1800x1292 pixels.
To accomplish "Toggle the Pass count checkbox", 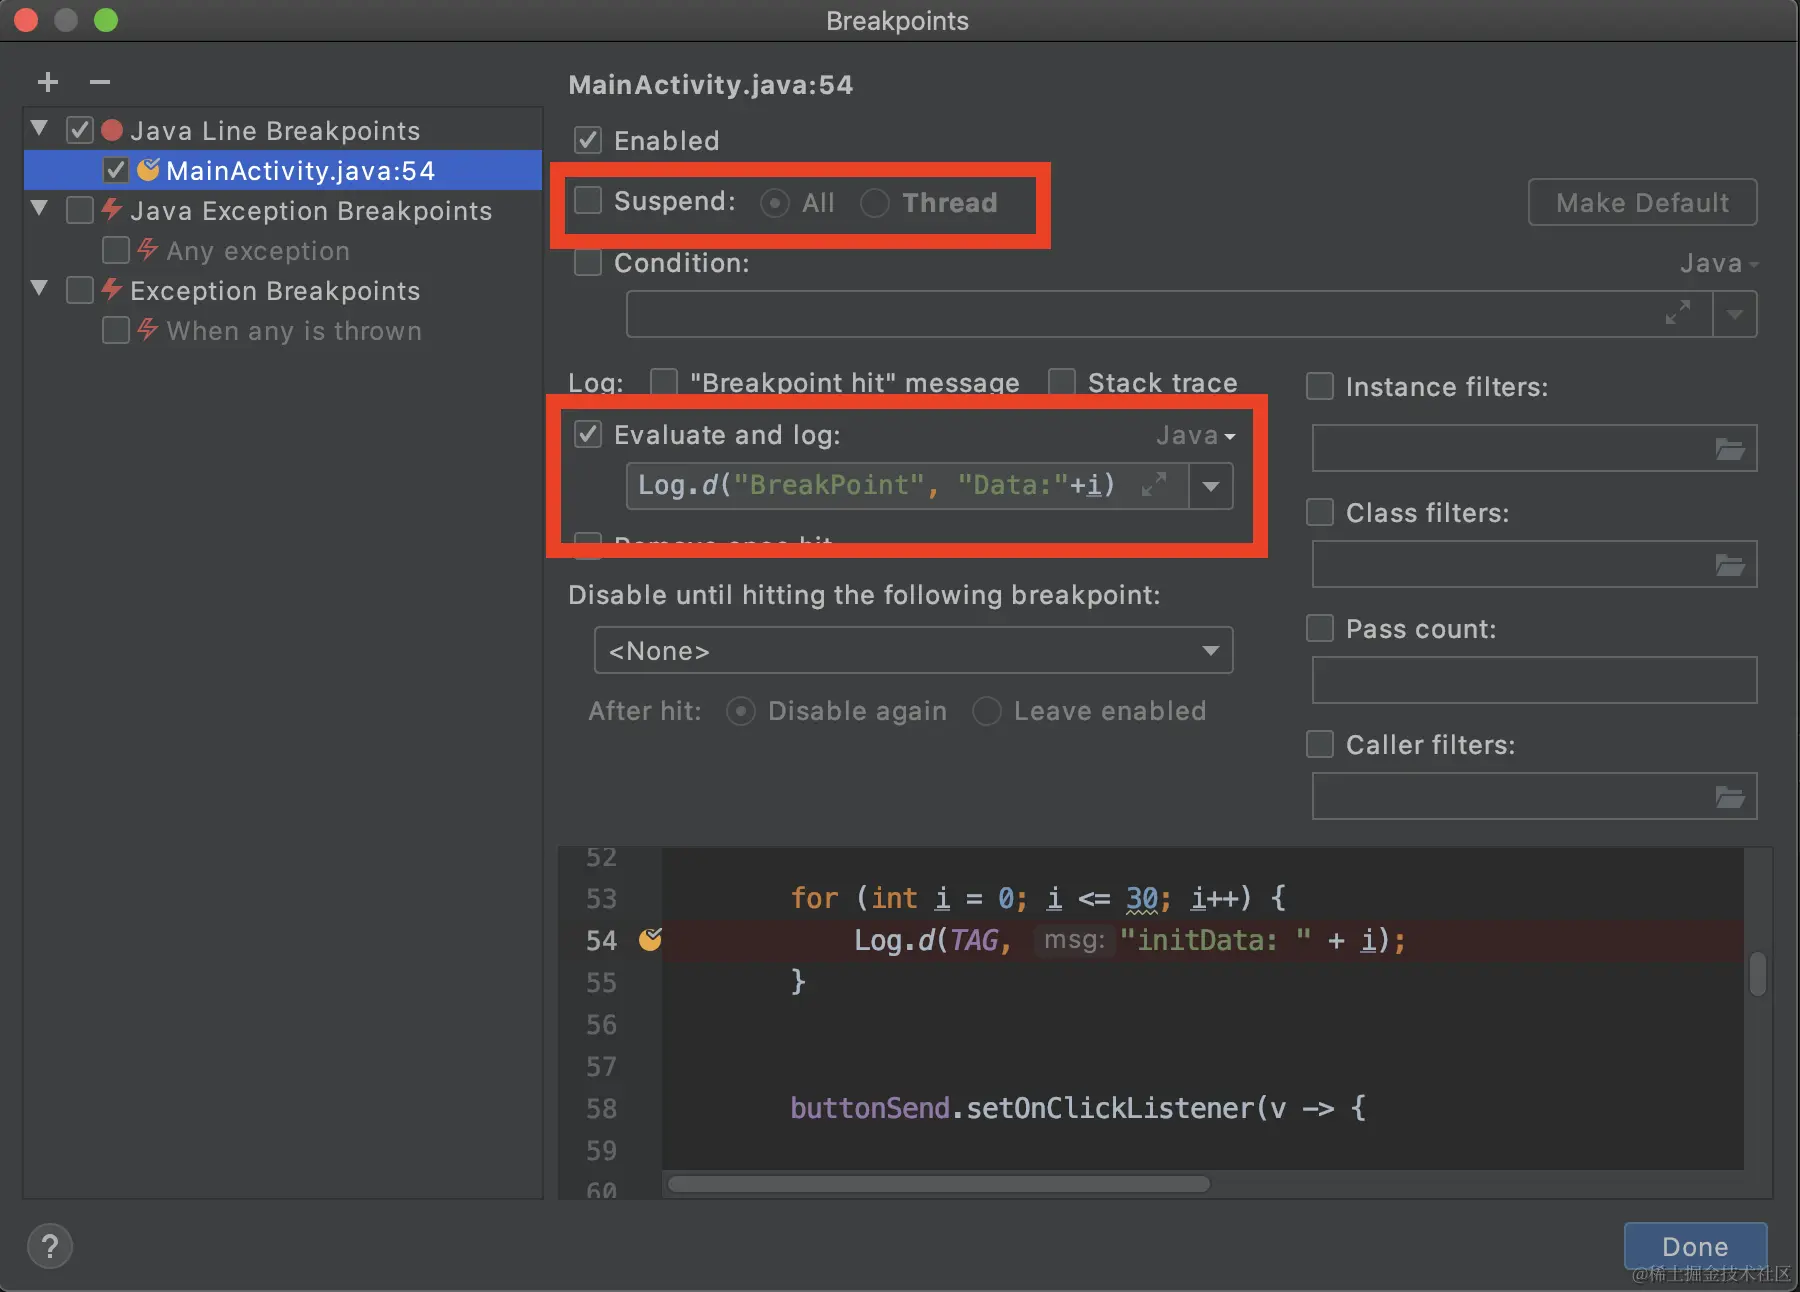I will click(1320, 628).
